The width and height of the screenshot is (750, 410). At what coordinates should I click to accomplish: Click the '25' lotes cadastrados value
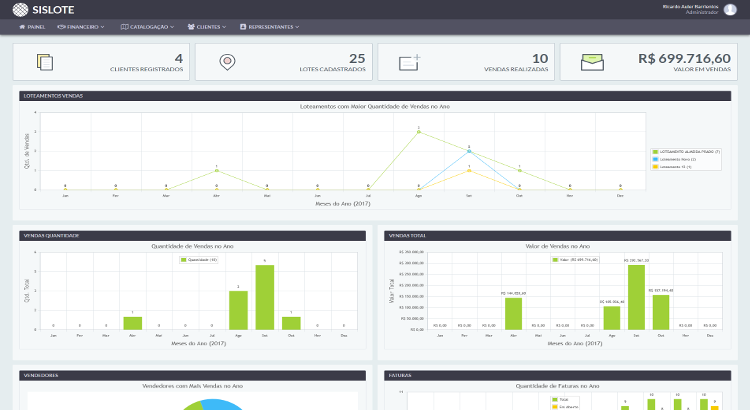pos(357,58)
